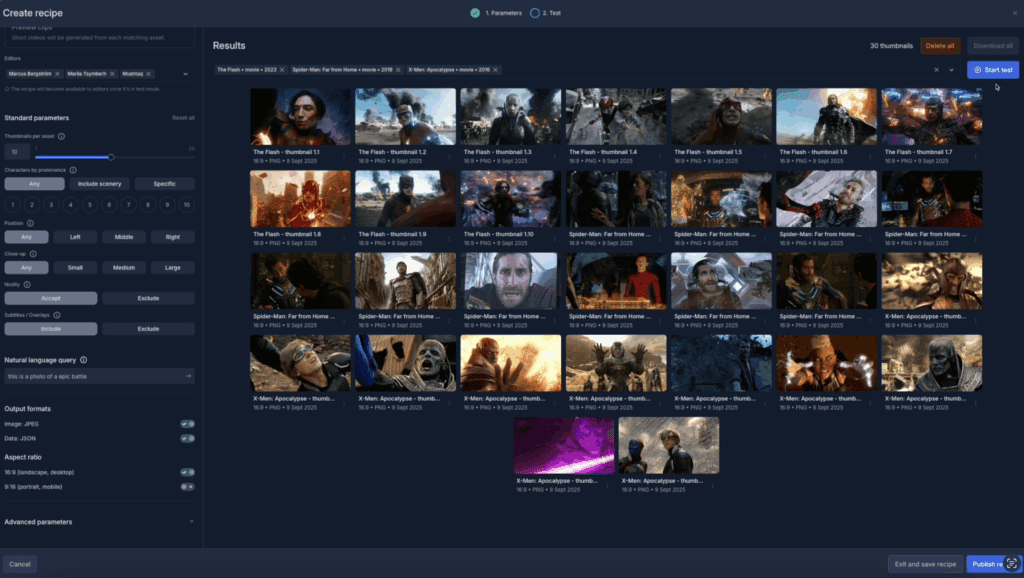
Task: Clear all asset filters with the X icon
Action: click(x=936, y=70)
